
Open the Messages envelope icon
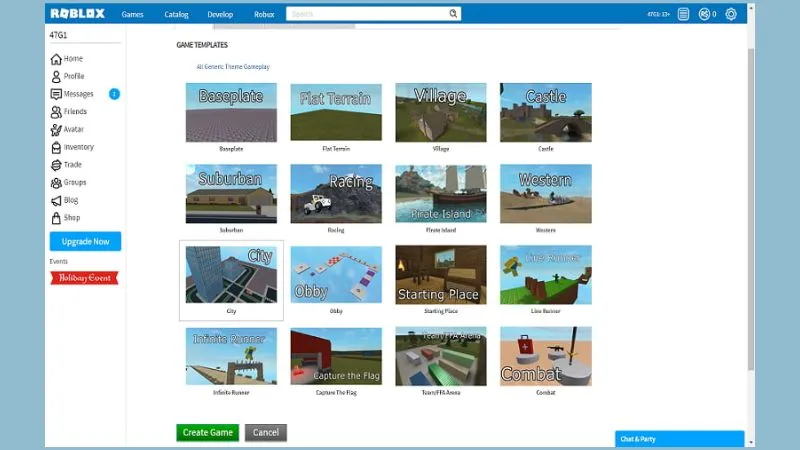coord(56,94)
